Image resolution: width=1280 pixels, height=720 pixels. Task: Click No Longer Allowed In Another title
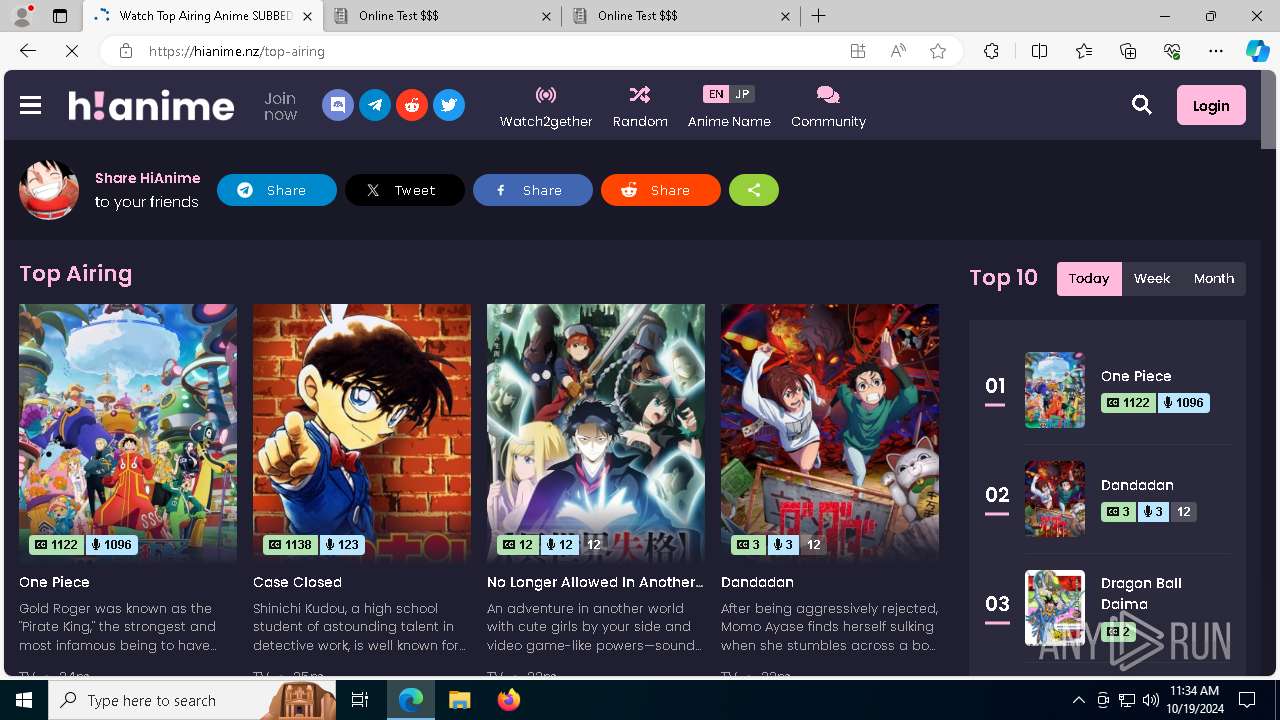[x=595, y=582]
